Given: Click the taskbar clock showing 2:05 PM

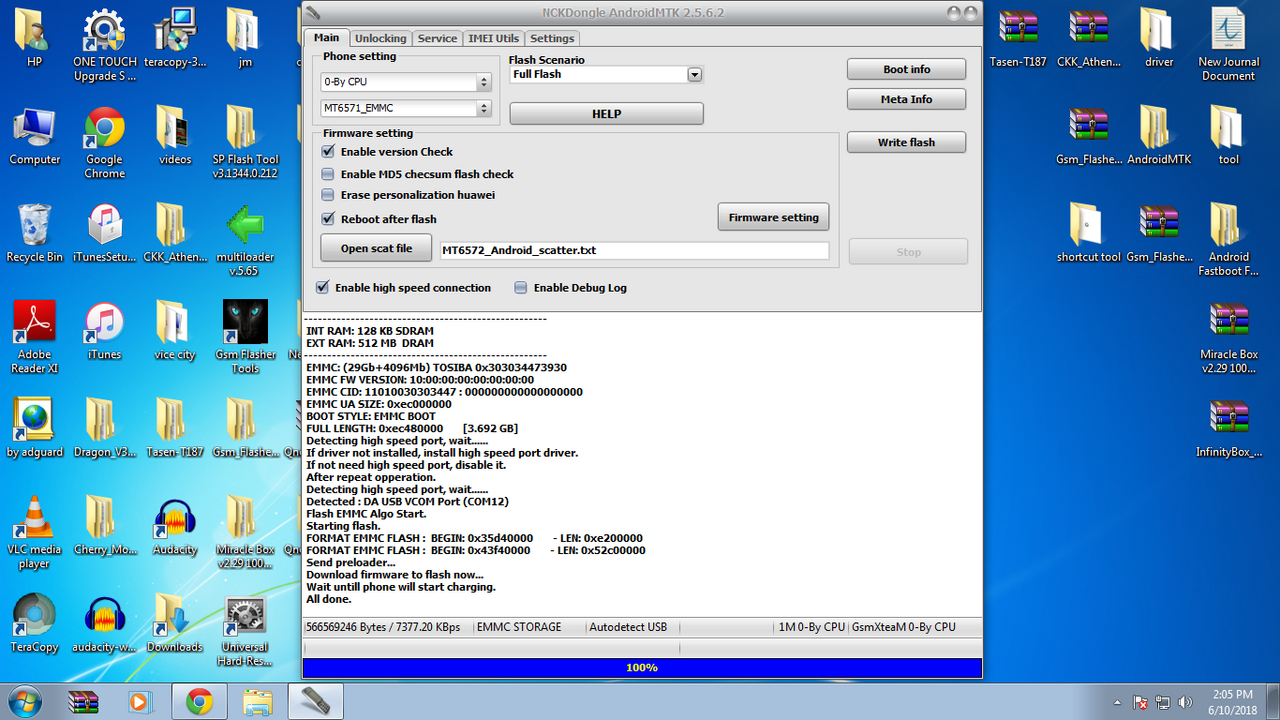Looking at the screenshot, I should (x=1231, y=701).
